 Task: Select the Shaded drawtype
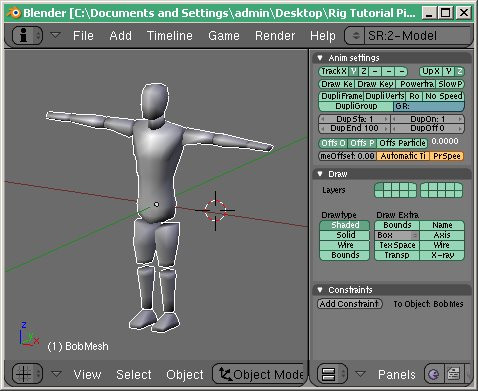[345, 225]
